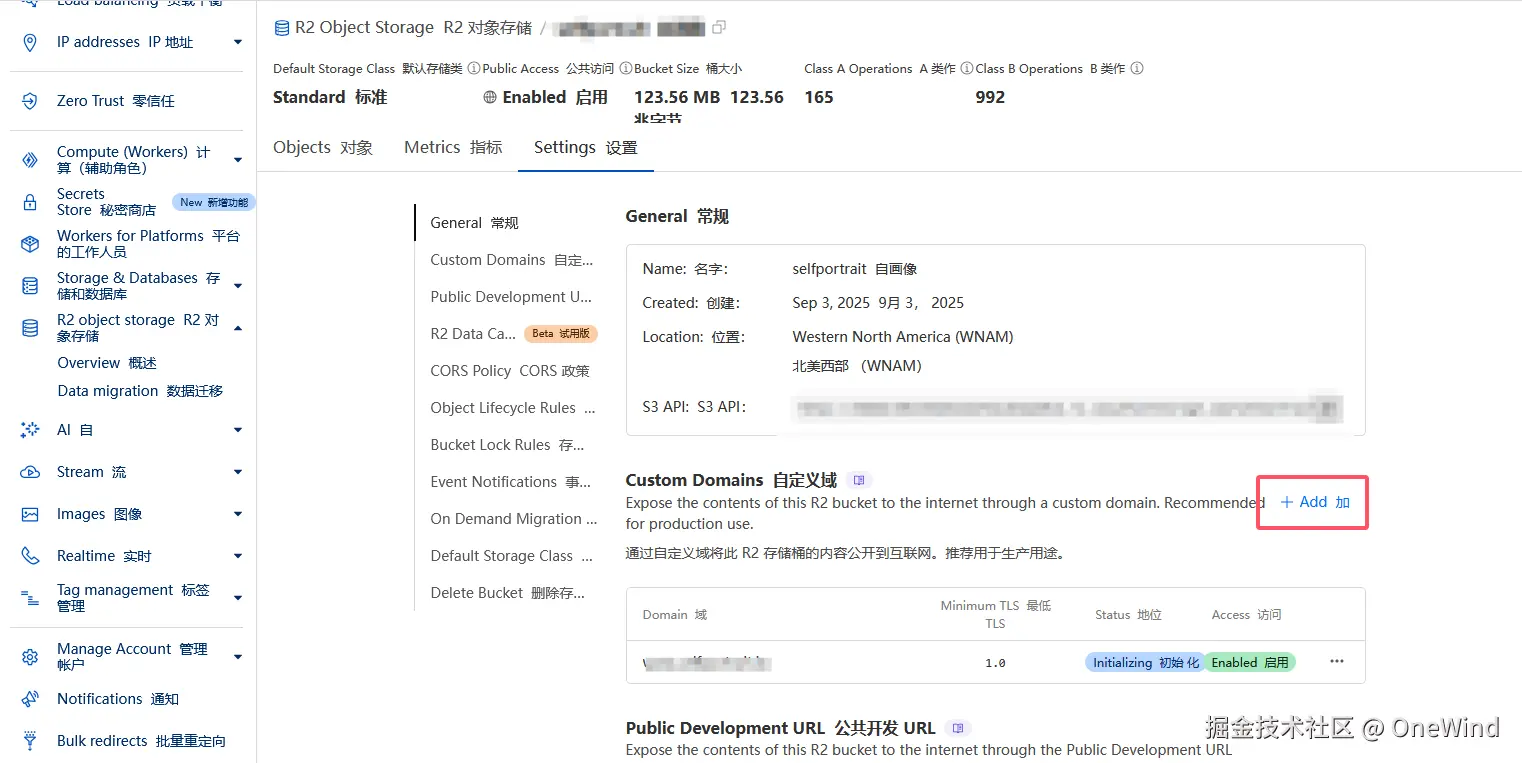Switch to the Objects tab

pyautogui.click(x=323, y=147)
